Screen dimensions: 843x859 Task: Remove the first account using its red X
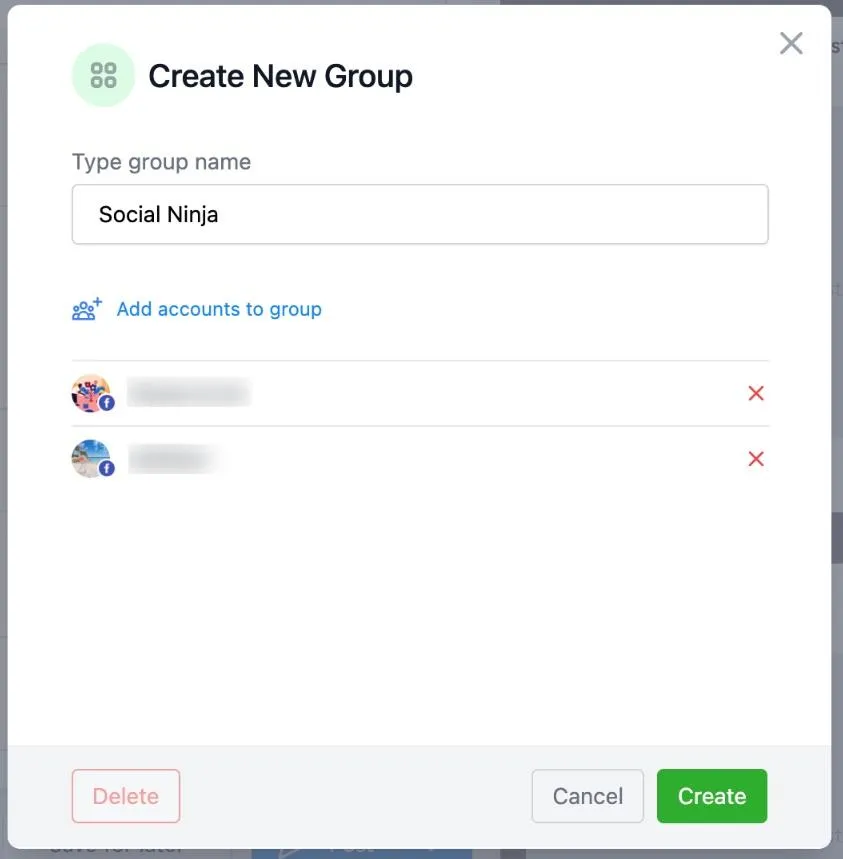(x=756, y=393)
